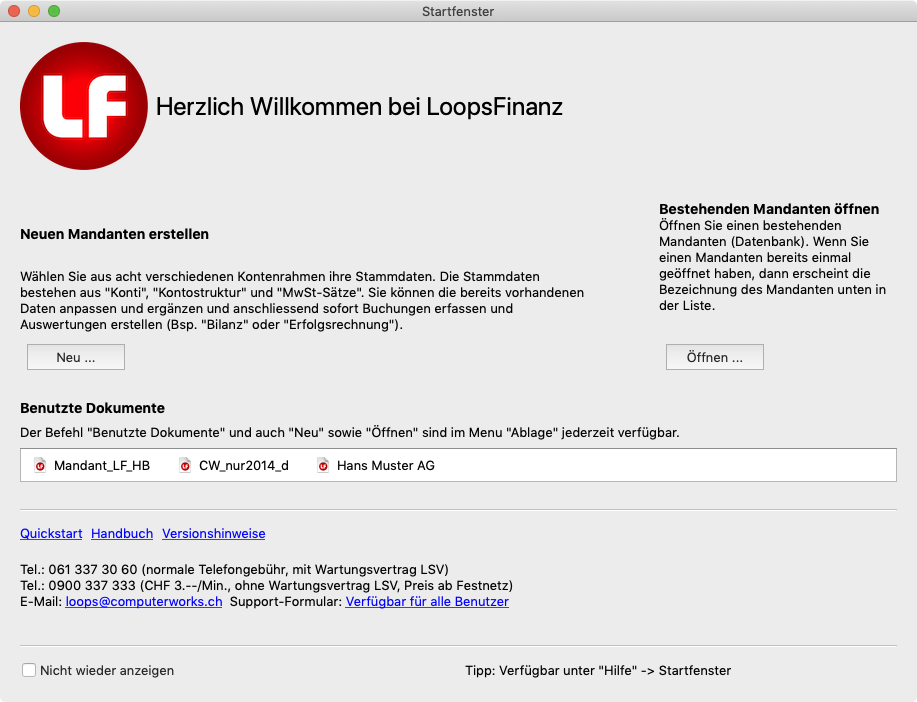The height and width of the screenshot is (702, 917).
Task: Click the red app icon beside CW_nur2014_d
Action: [x=185, y=464]
